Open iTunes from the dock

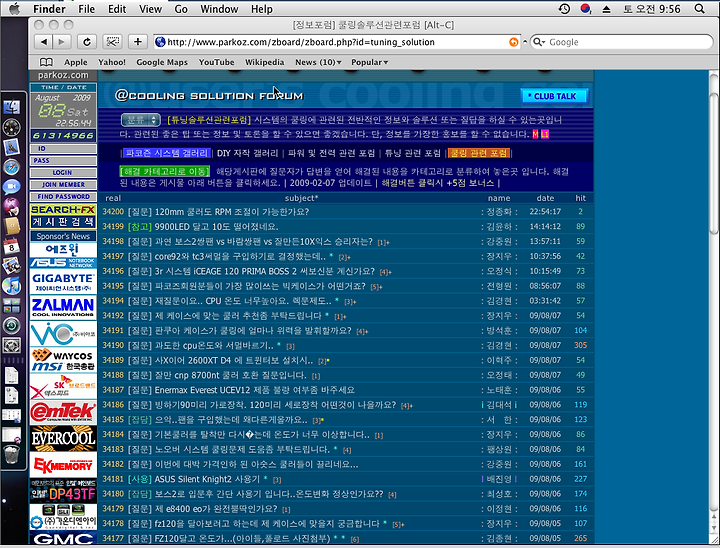click(11, 286)
